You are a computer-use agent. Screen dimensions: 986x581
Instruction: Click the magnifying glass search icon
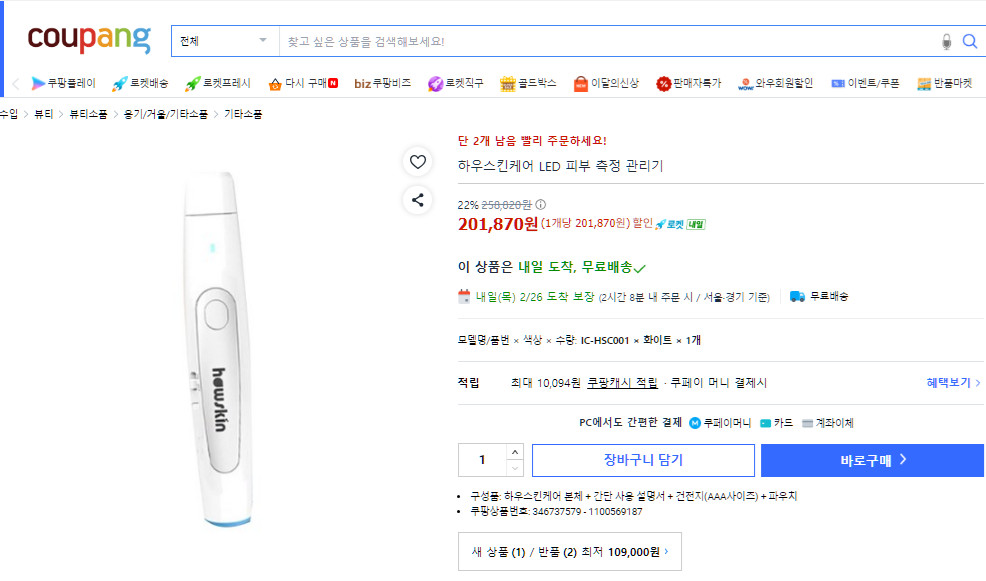tap(969, 40)
